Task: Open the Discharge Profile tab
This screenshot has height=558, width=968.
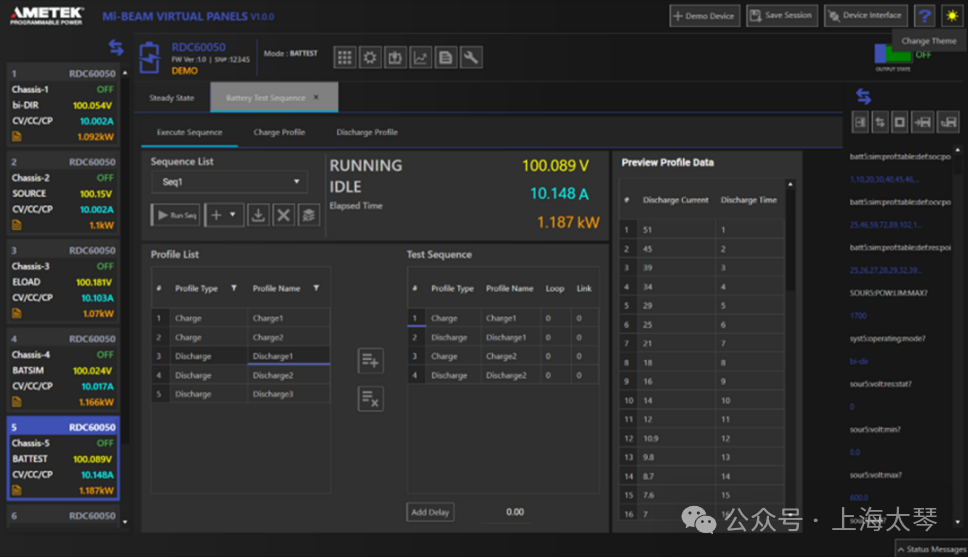Action: pos(367,132)
